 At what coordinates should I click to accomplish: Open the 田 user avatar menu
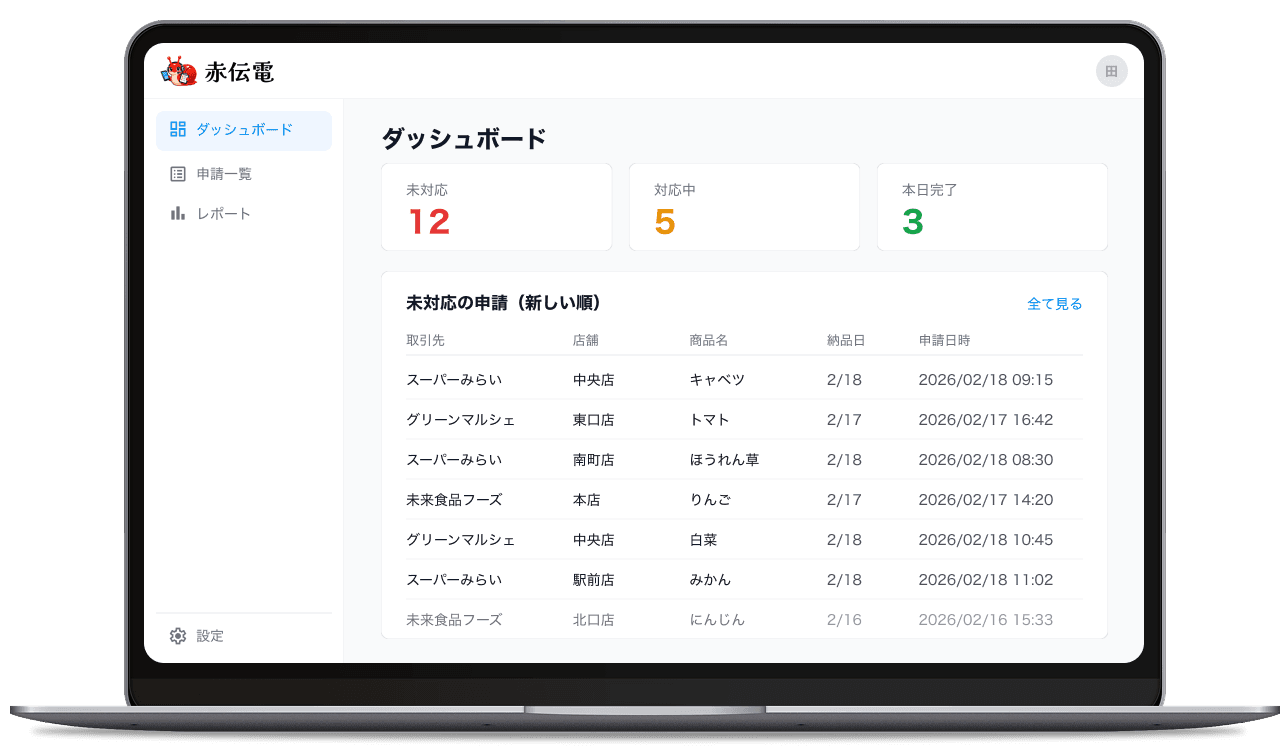click(x=1111, y=71)
